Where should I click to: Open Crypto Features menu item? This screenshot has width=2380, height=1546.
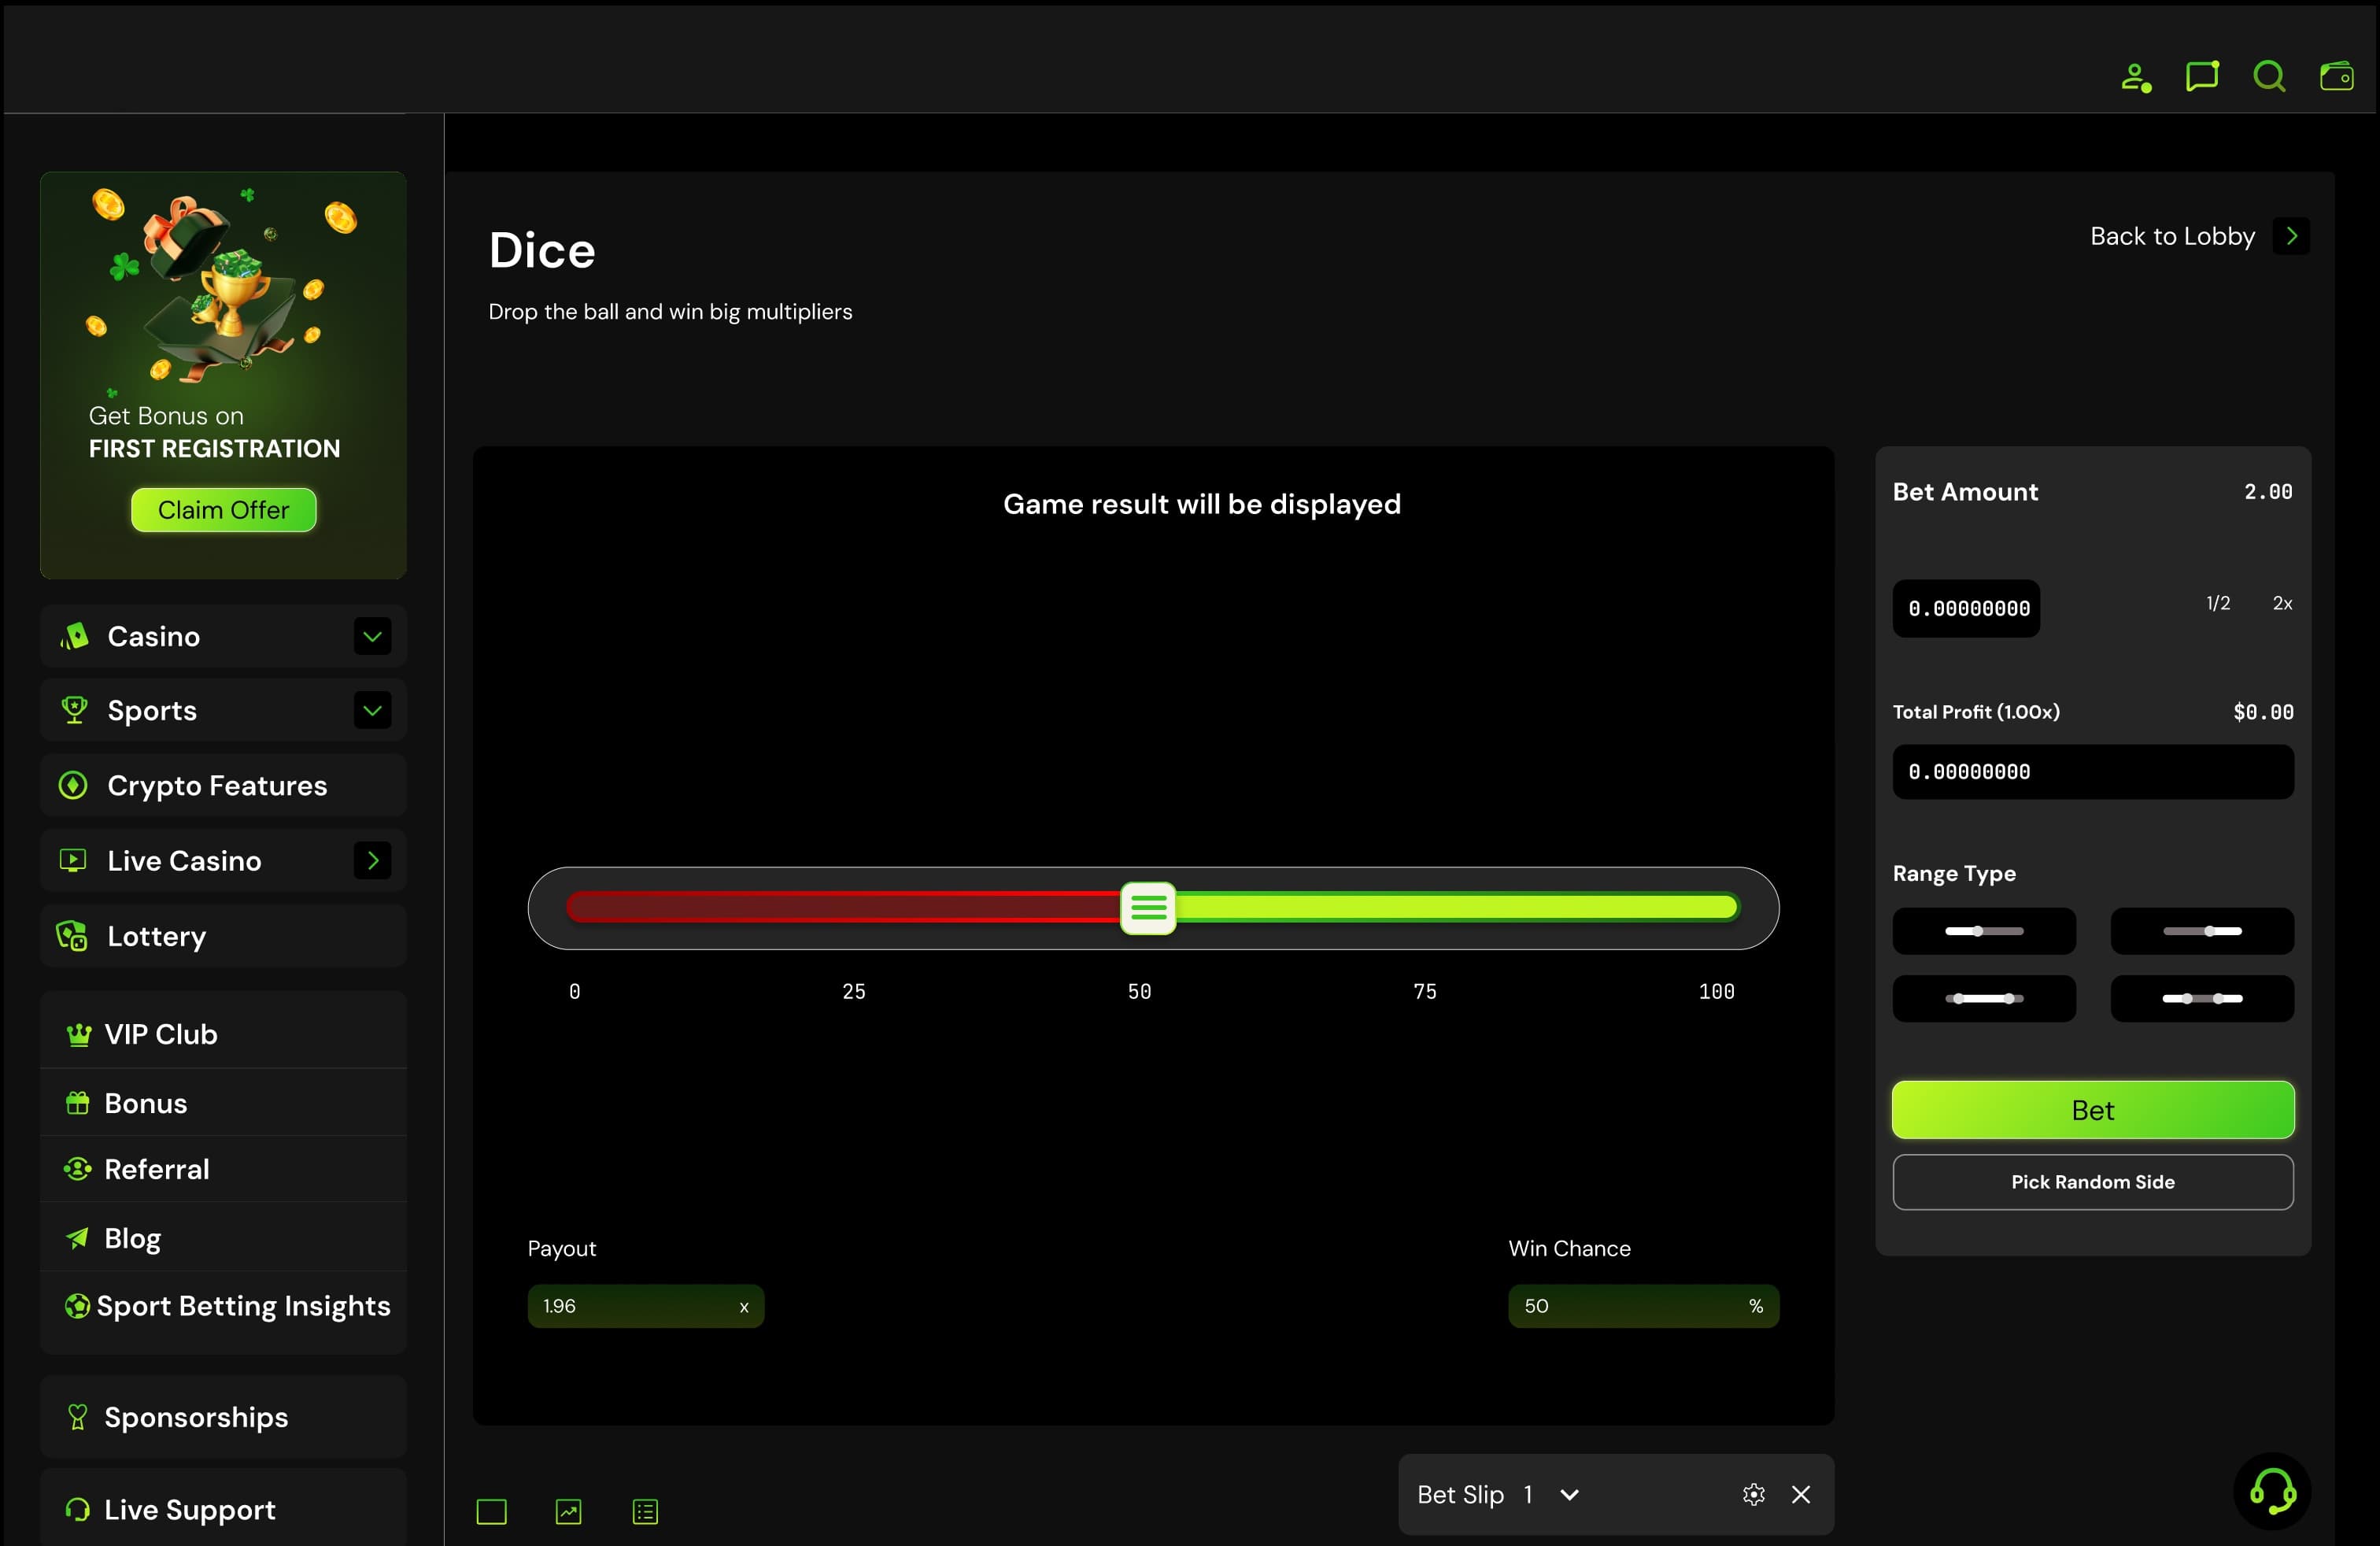click(223, 785)
